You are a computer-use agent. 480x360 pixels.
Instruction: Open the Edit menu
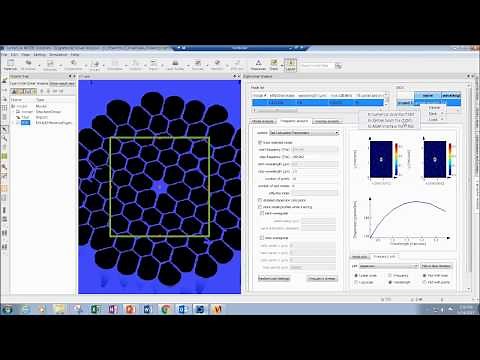point(14,55)
